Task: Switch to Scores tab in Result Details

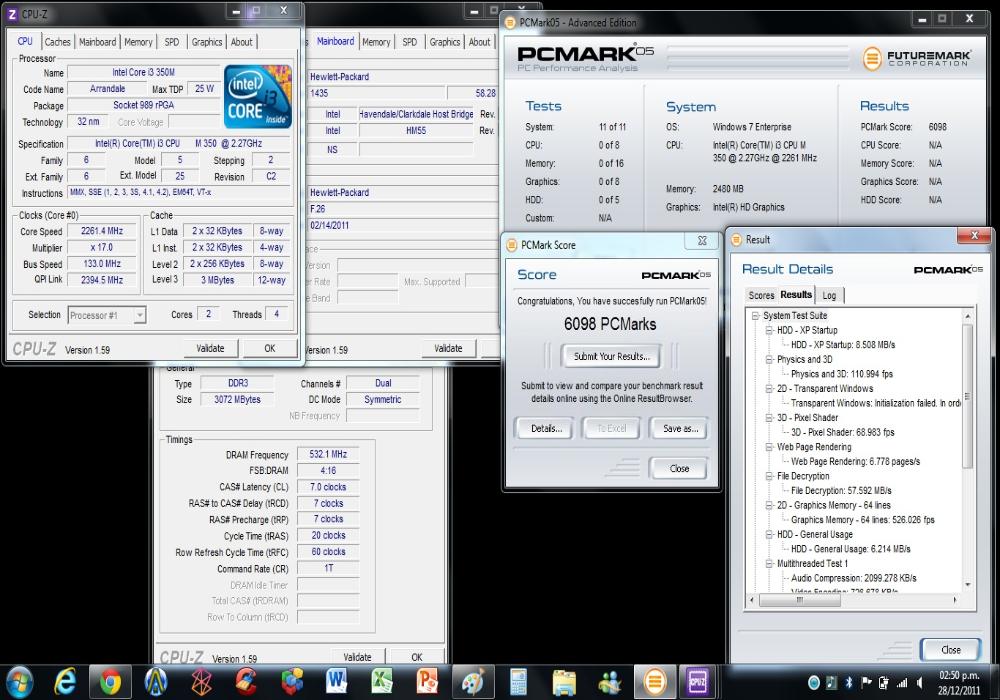Action: [x=761, y=295]
